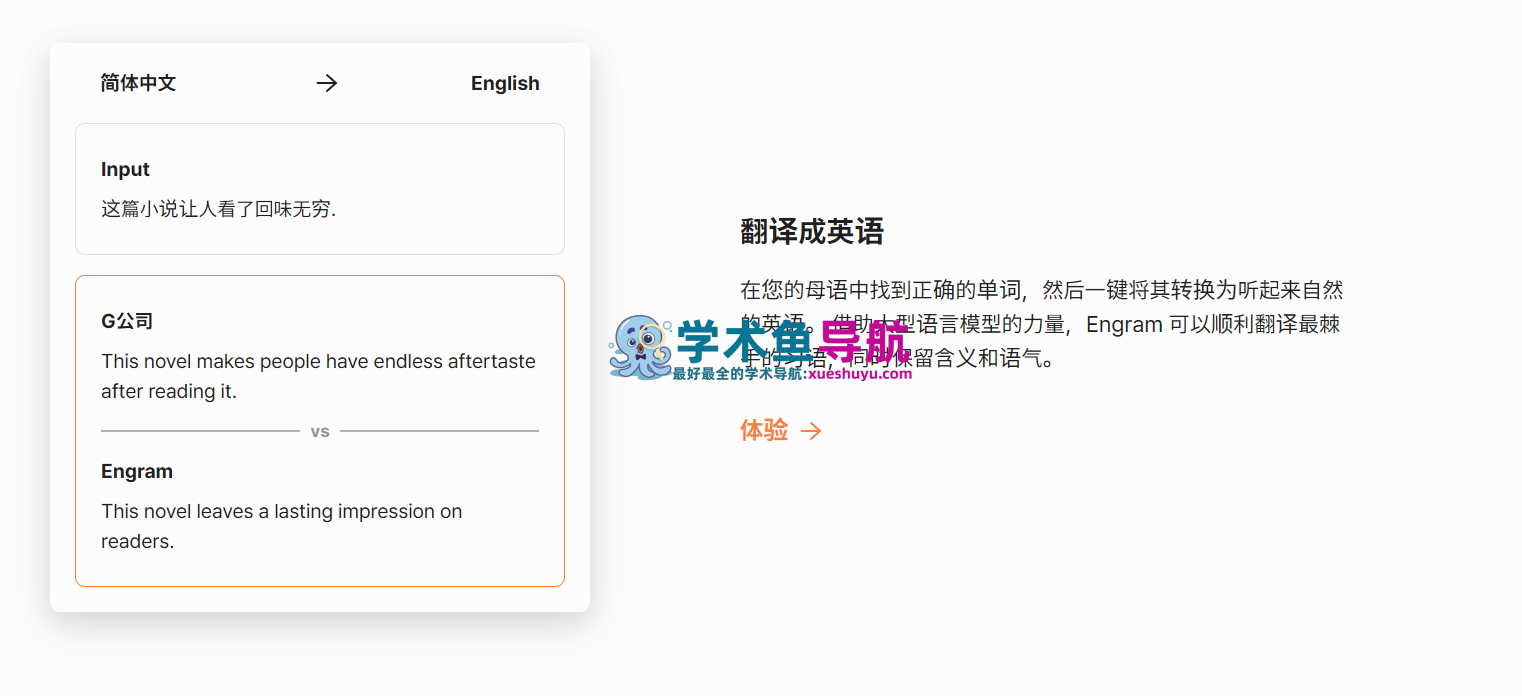1522x696 pixels.
Task: Click the paragraph starting 在您的母语中找到正确的单词
Action: pyautogui.click(x=1041, y=324)
